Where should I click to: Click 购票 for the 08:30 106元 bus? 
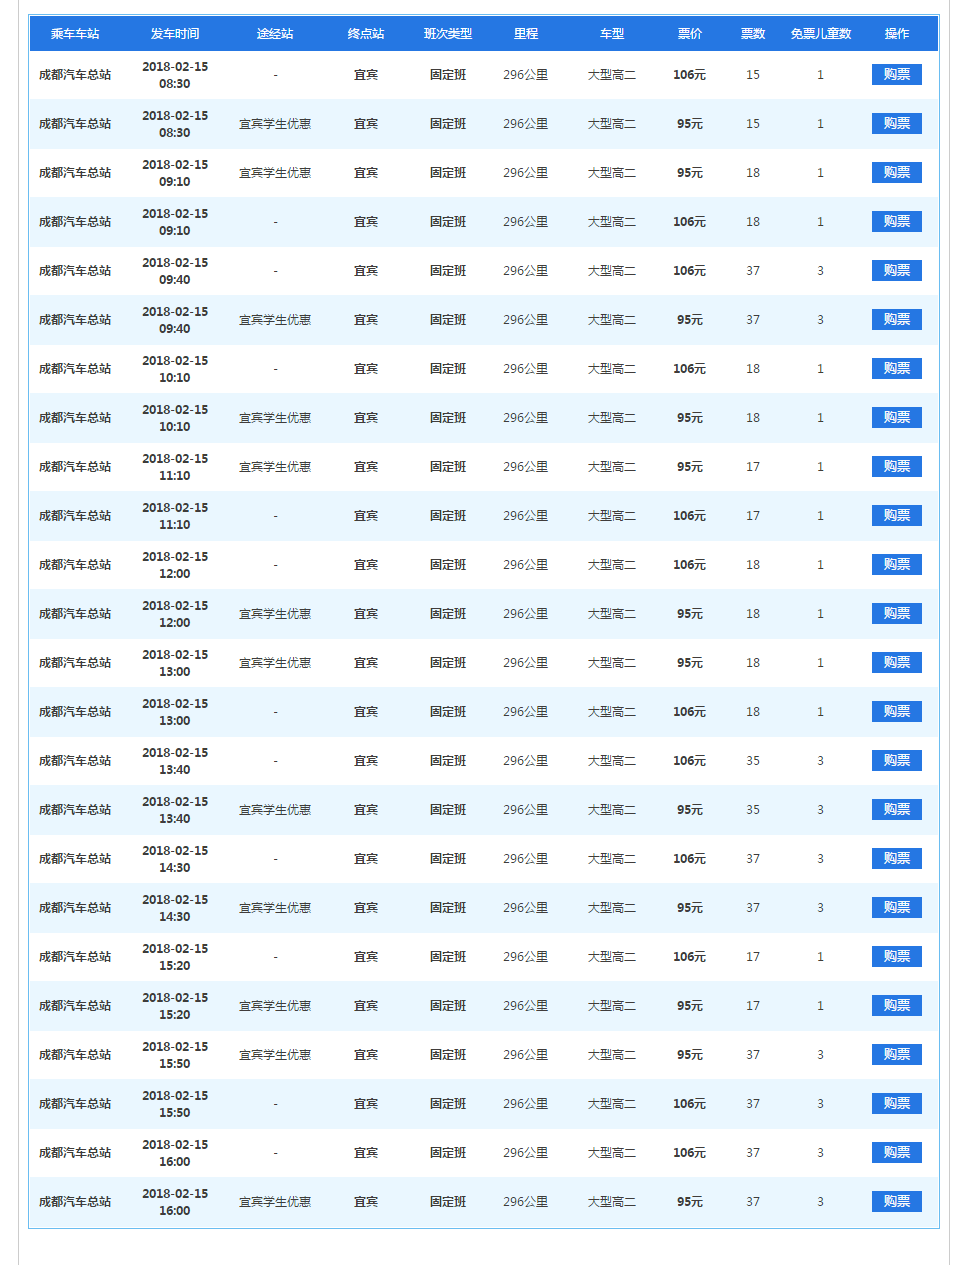click(896, 75)
